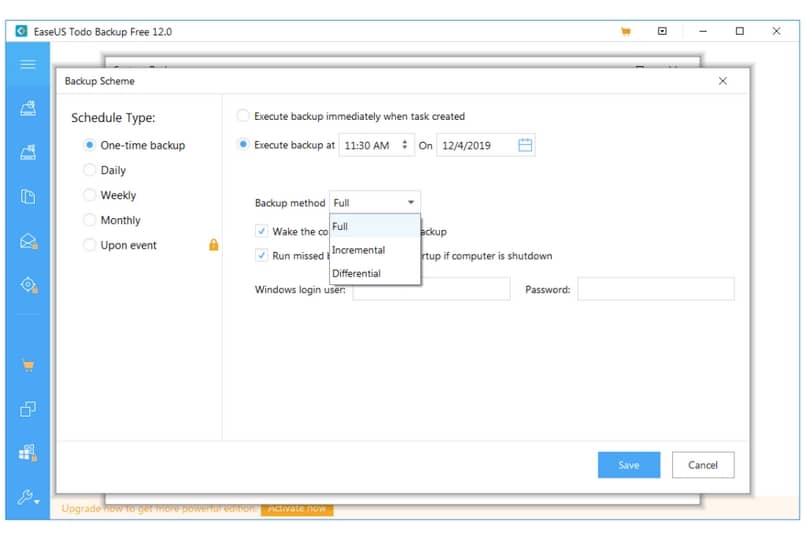Viewport: 806px width, 537px height.
Task: Open the title bar dropdown menu box
Action: pos(662,31)
